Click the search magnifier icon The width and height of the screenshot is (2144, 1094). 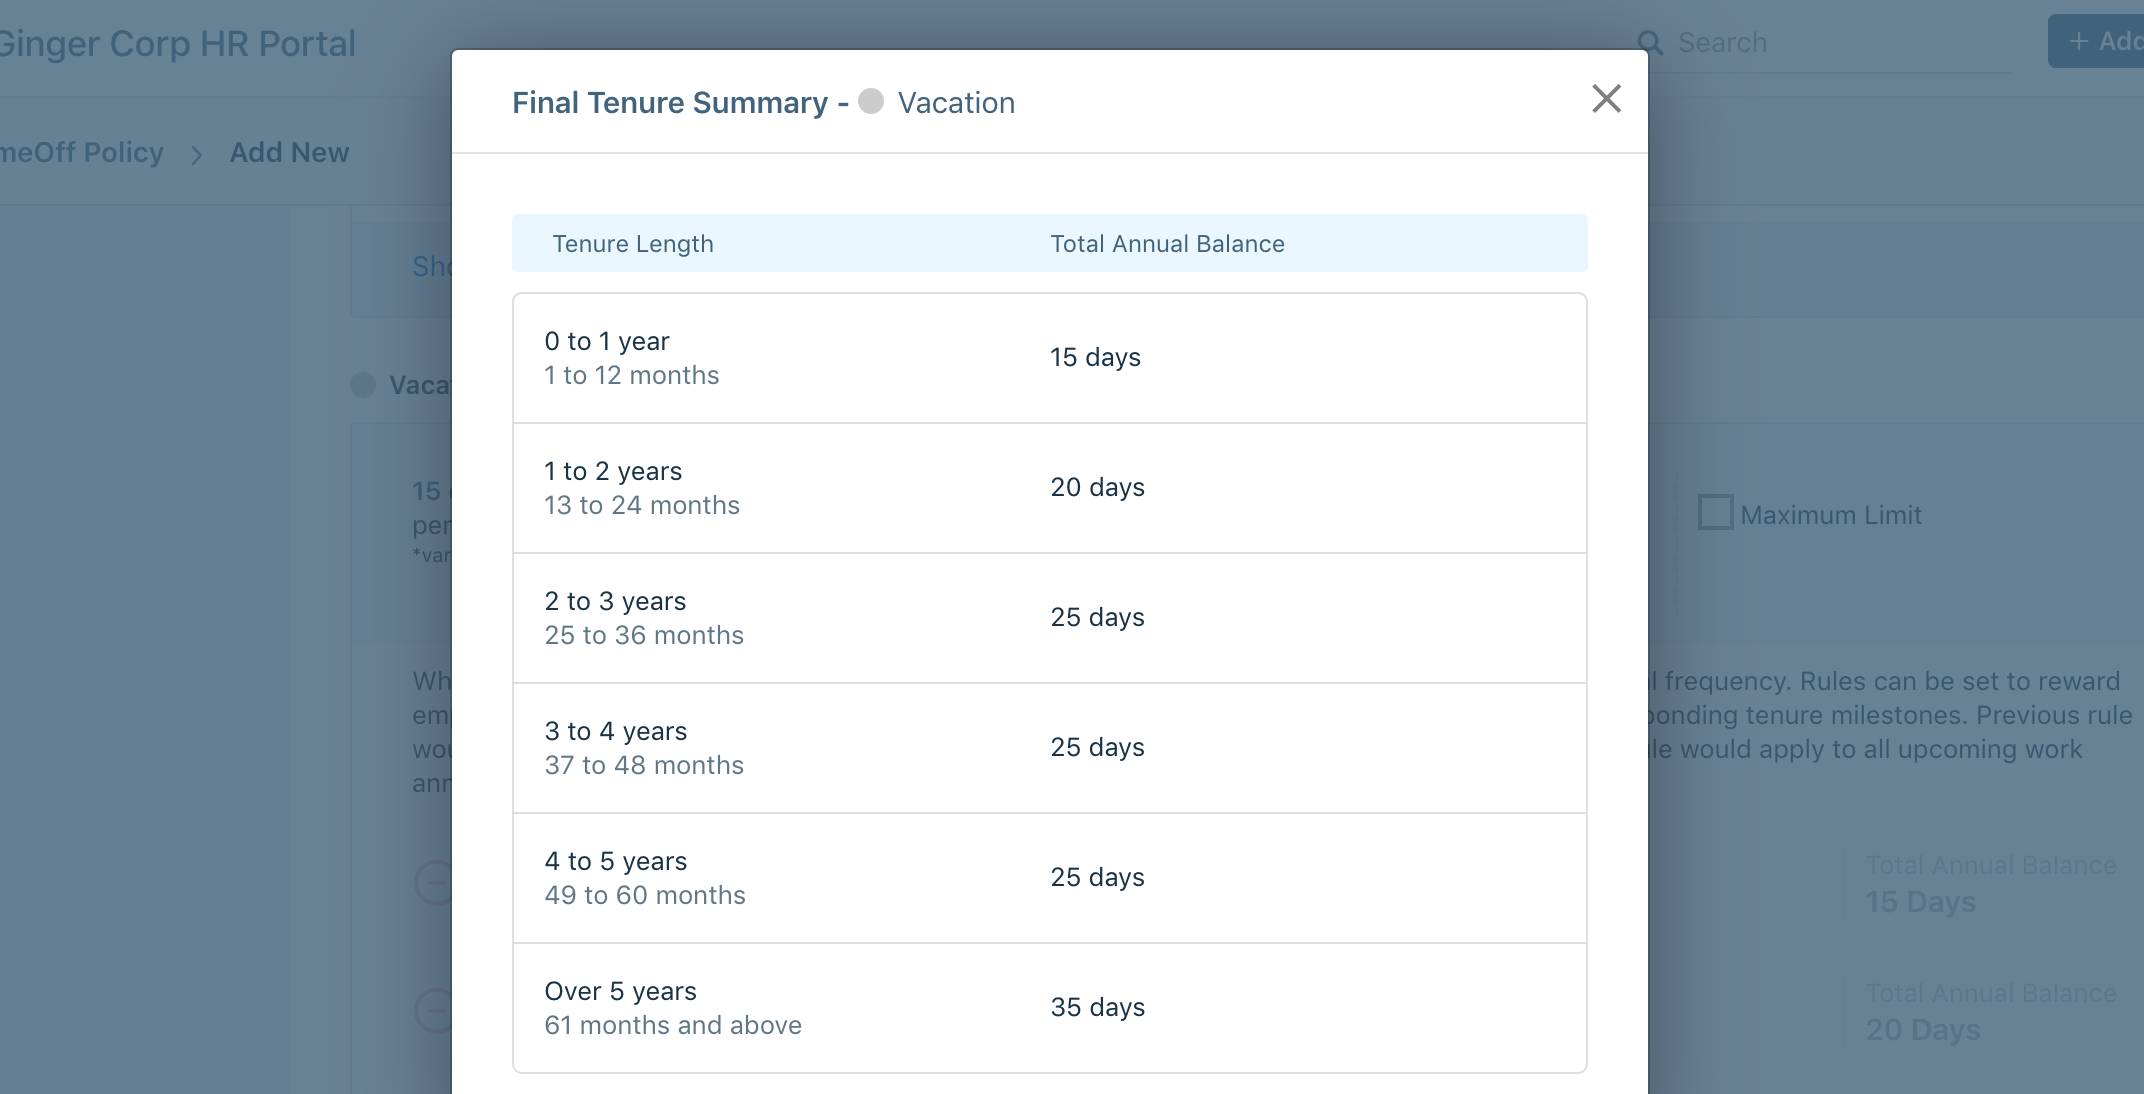click(1650, 43)
